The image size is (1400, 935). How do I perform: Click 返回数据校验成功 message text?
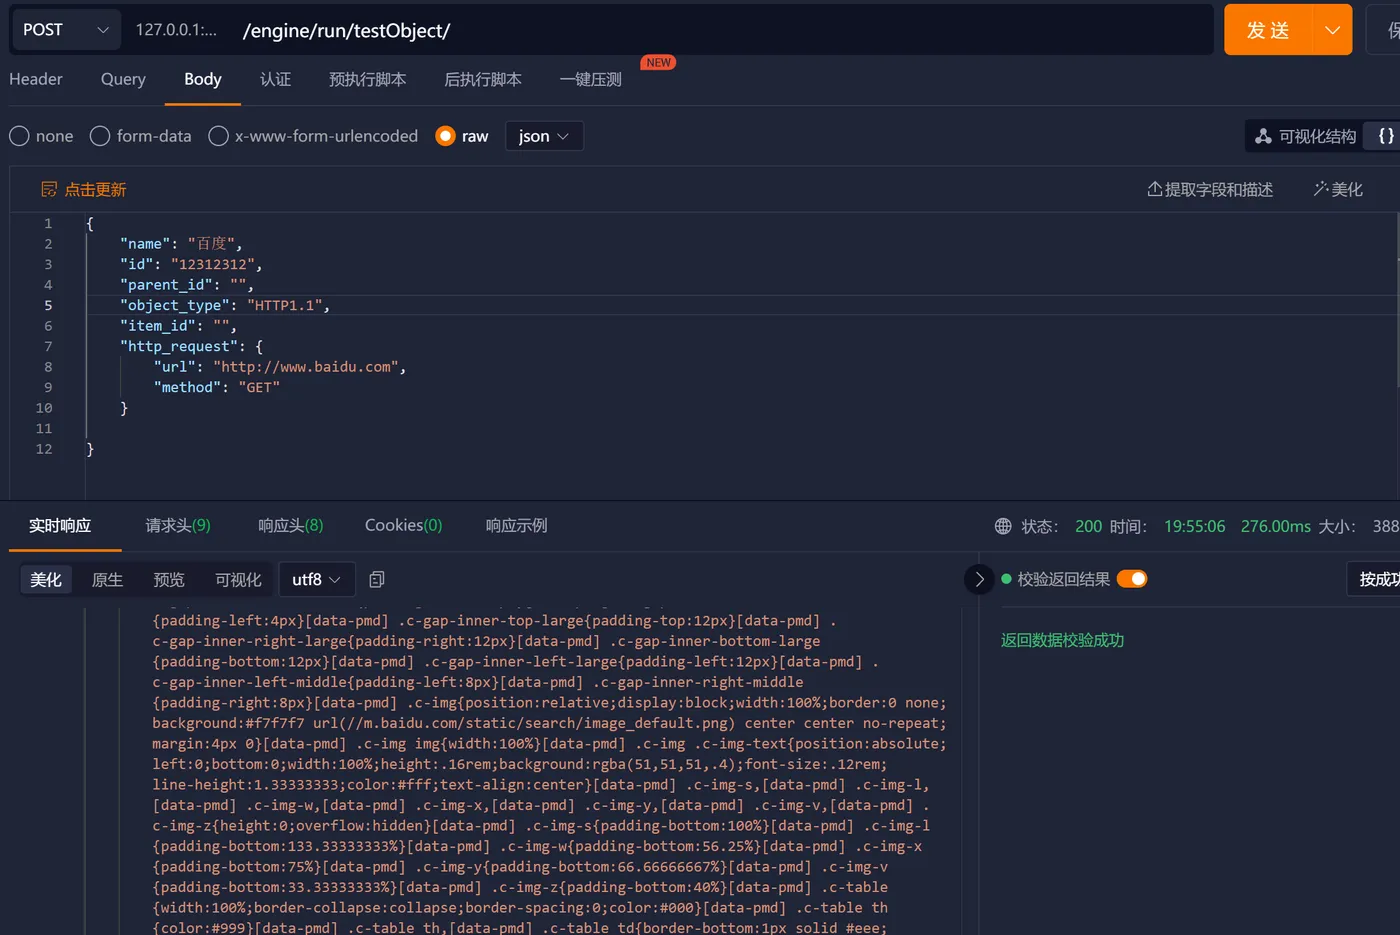1062,640
